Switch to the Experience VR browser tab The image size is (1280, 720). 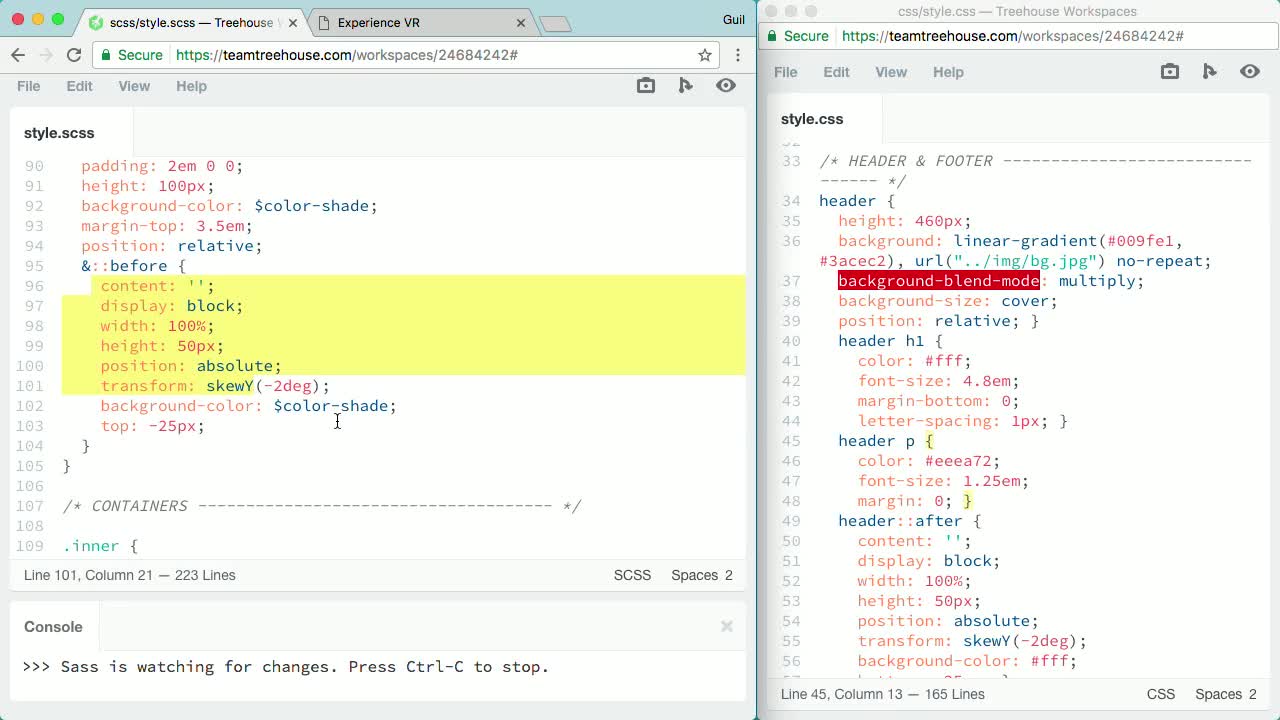pyautogui.click(x=380, y=20)
